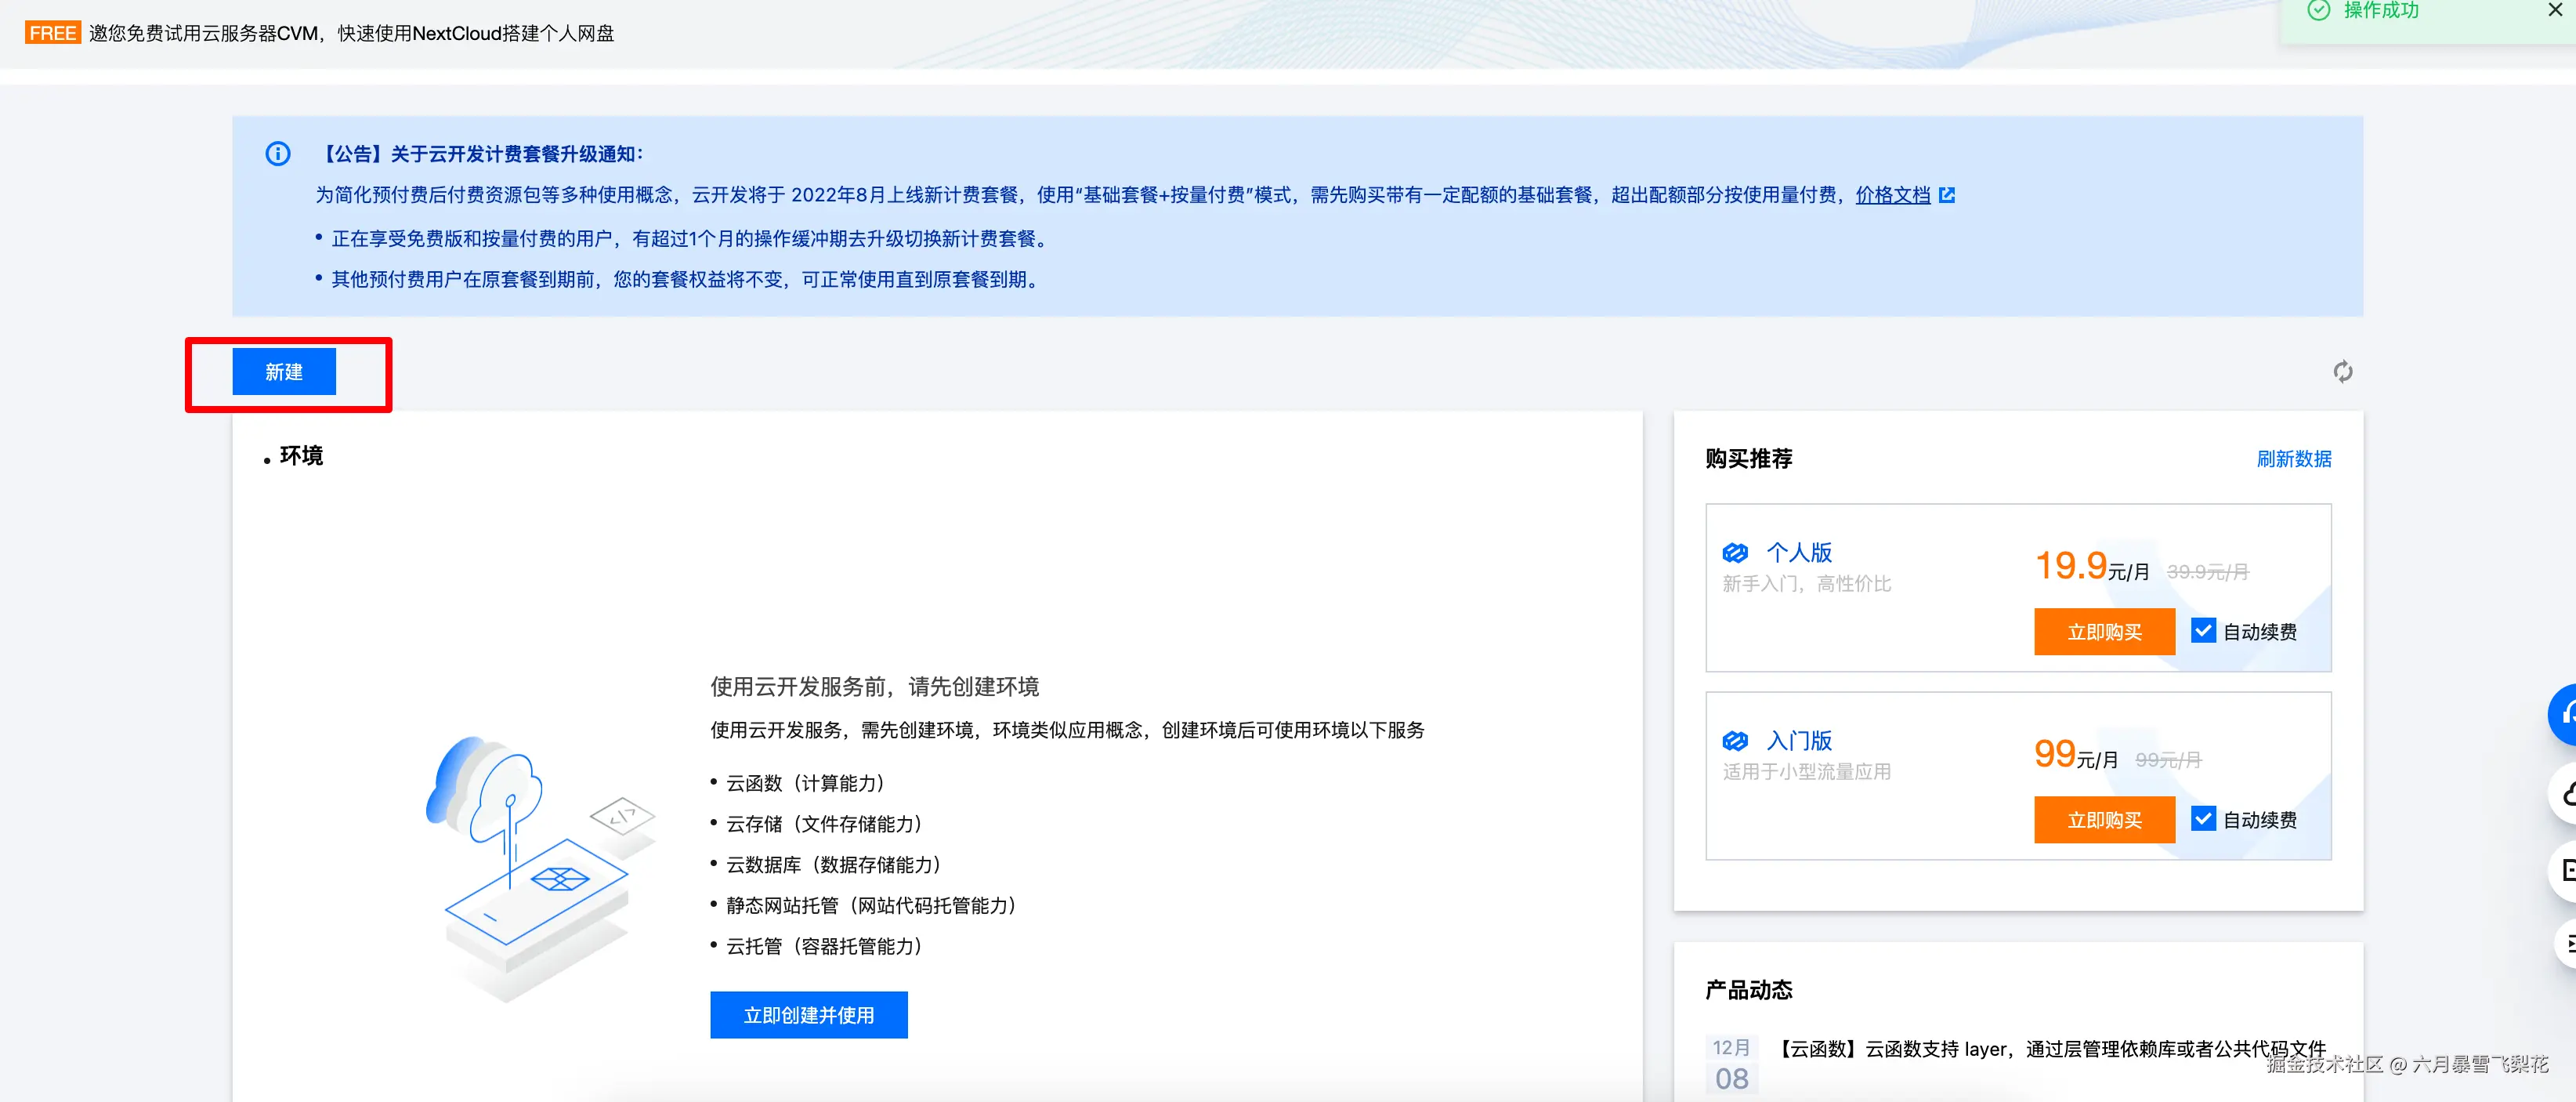Open the NextCloud CVM free trial banner text
The height and width of the screenshot is (1102, 2576).
coord(351,33)
